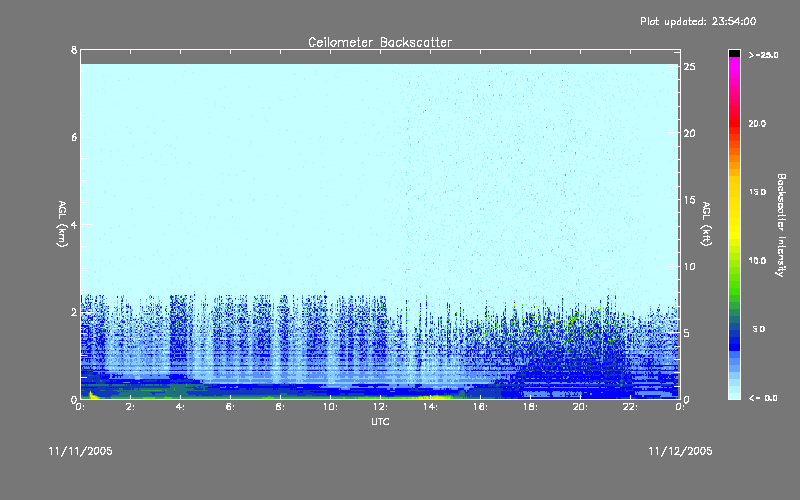Click the gray no-data strip at plot top
The image size is (800, 500).
(x=380, y=57)
